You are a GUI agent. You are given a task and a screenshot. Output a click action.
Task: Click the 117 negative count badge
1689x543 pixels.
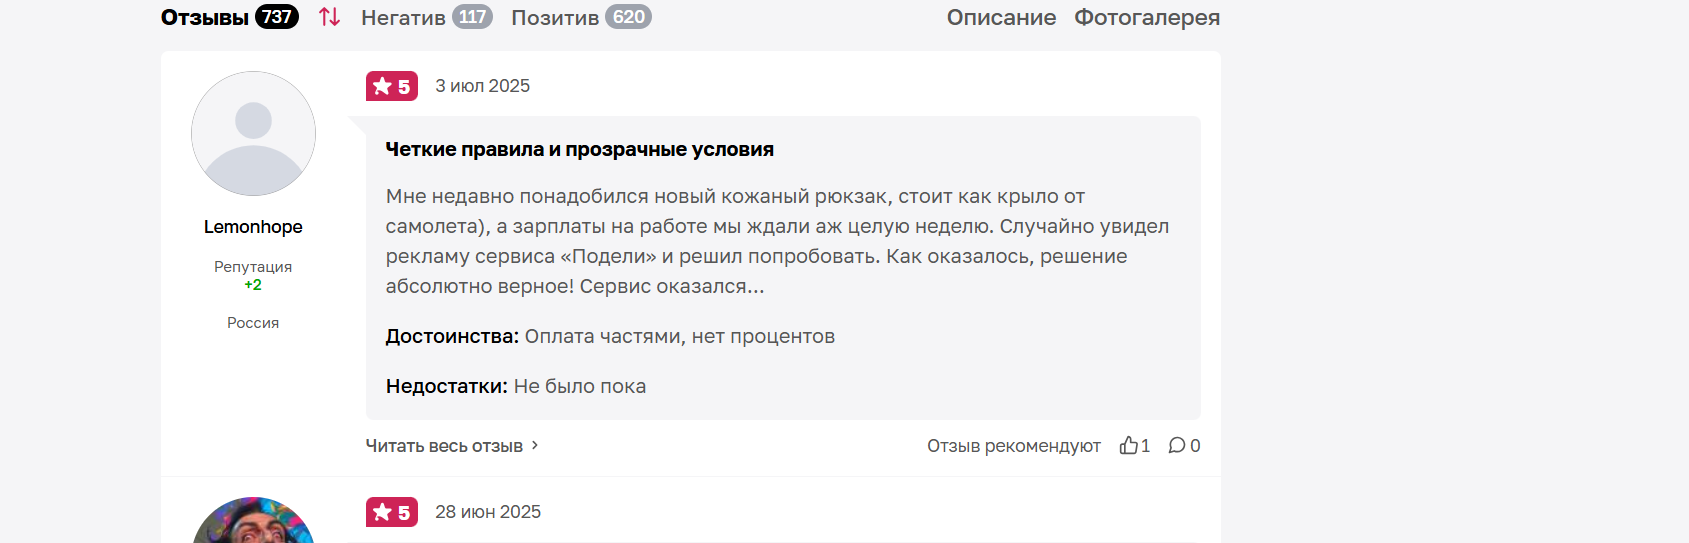click(472, 17)
